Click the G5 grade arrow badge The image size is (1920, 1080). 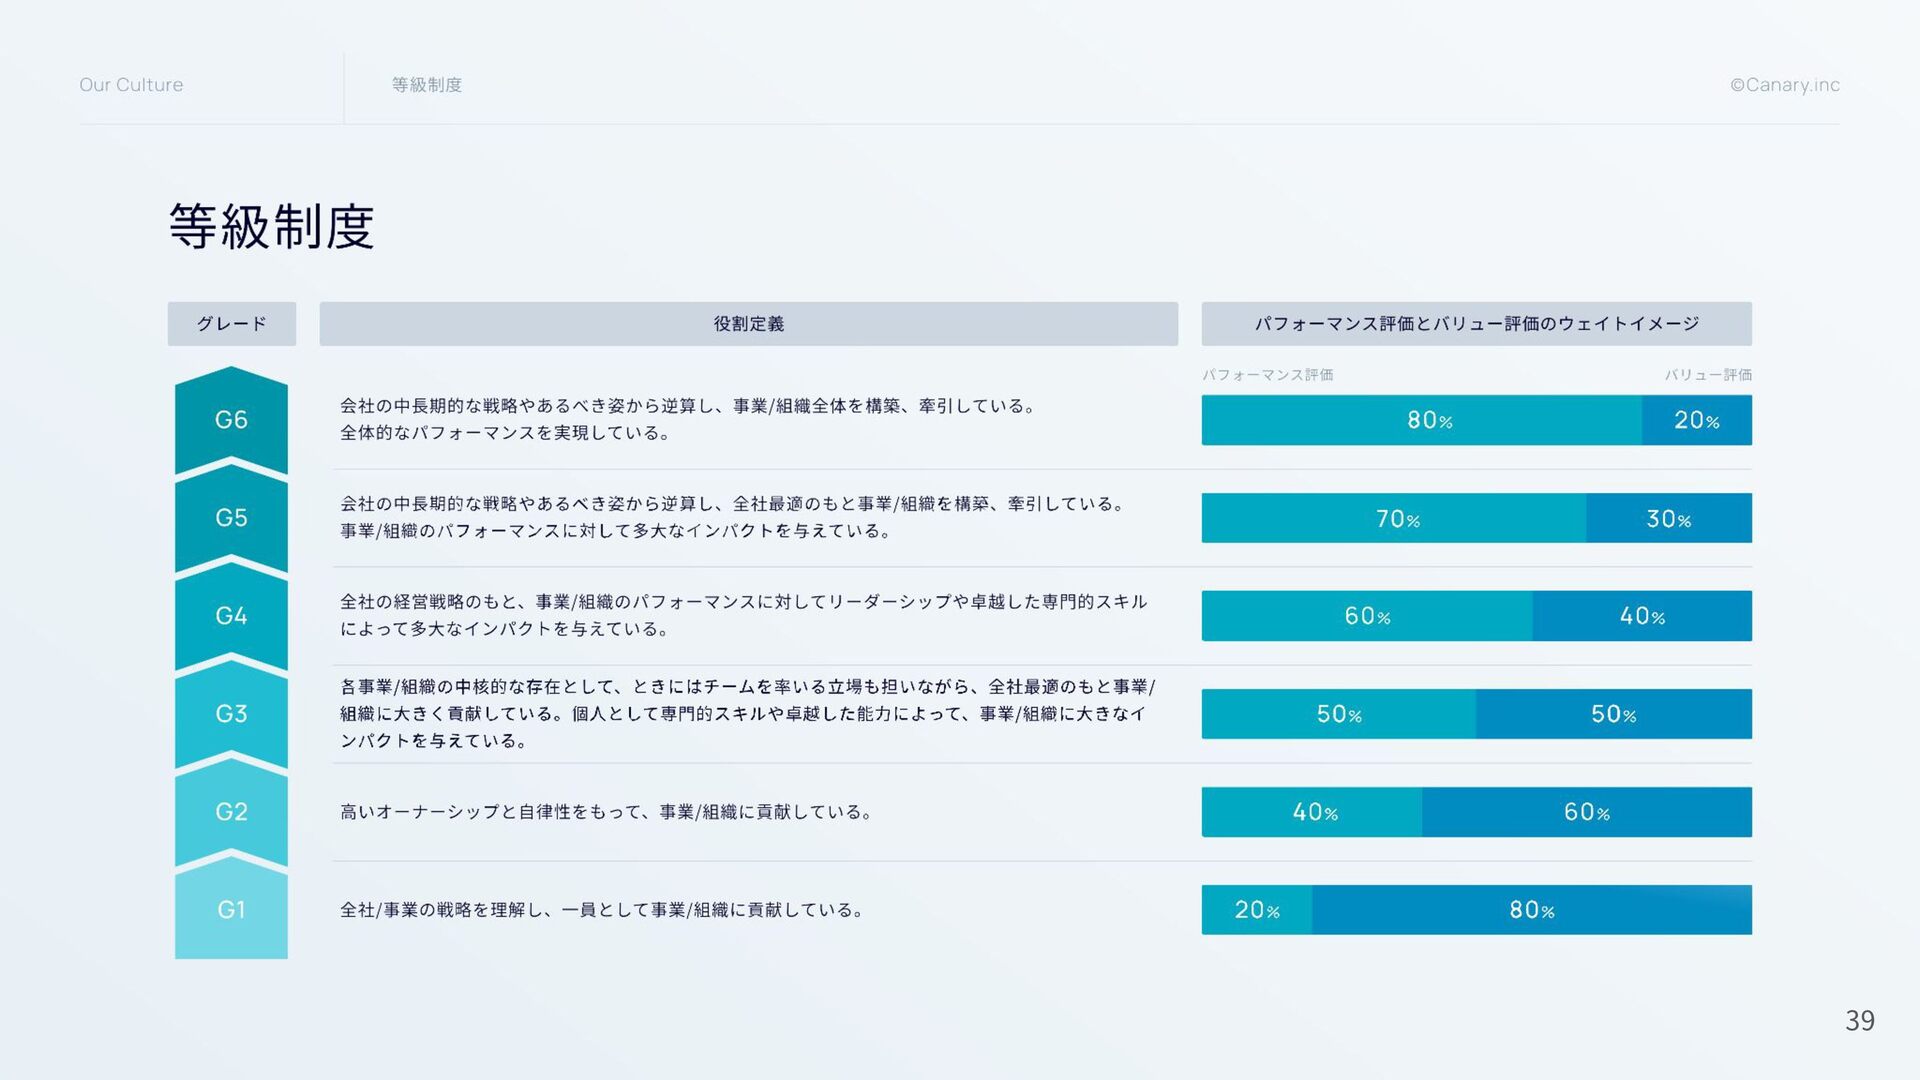coord(231,518)
